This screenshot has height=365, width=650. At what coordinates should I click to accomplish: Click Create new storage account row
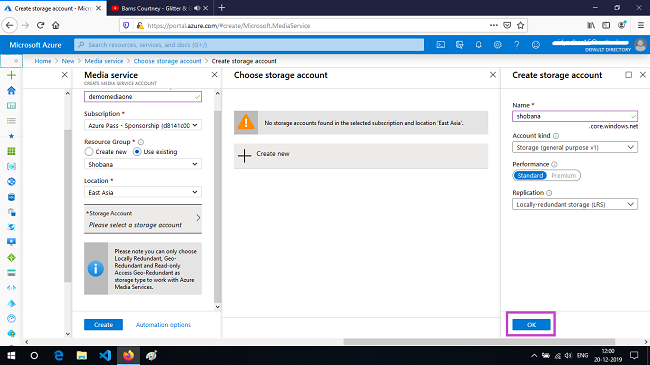pos(361,156)
